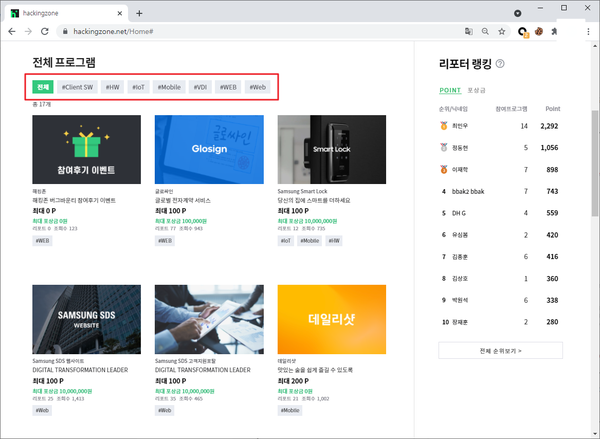This screenshot has width=600, height=439.
Task: Open the translate page icon
Action: coord(469,31)
